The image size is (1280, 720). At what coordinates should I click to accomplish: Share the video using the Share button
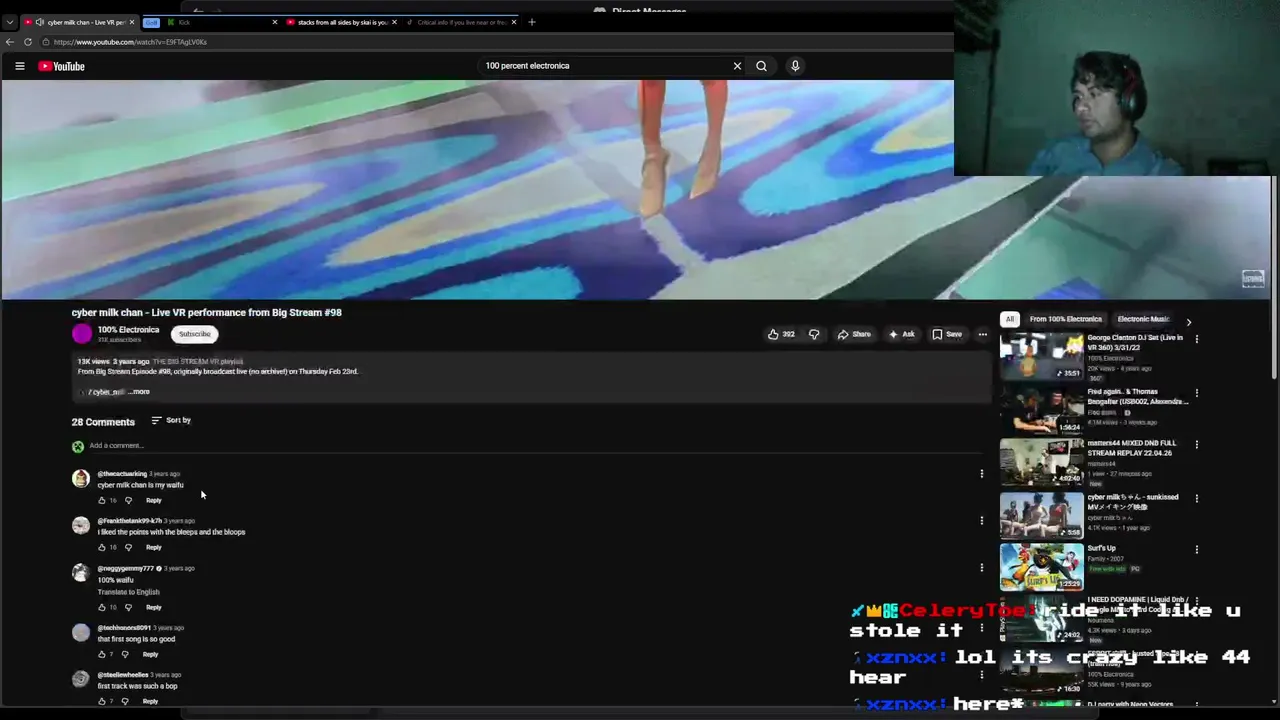click(854, 334)
